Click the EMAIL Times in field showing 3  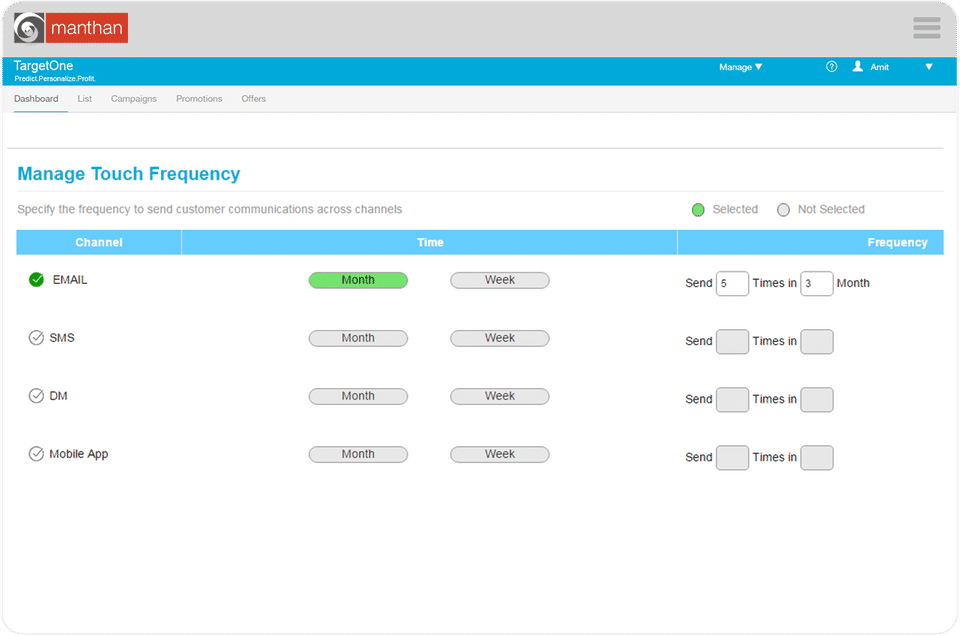point(817,283)
